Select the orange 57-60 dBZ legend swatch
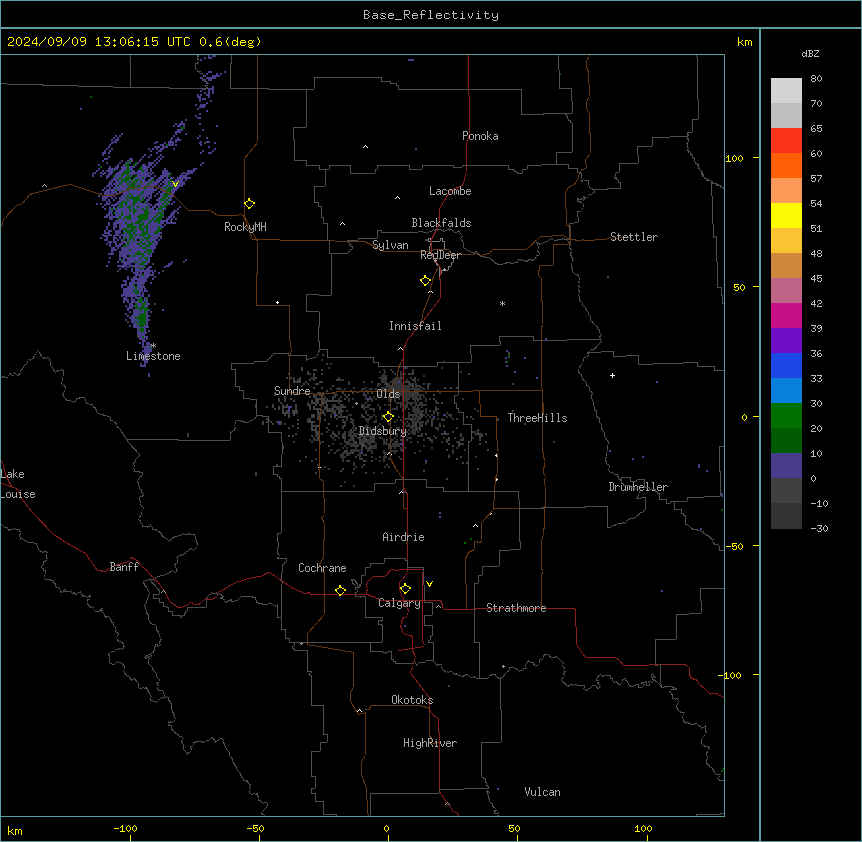 (786, 165)
